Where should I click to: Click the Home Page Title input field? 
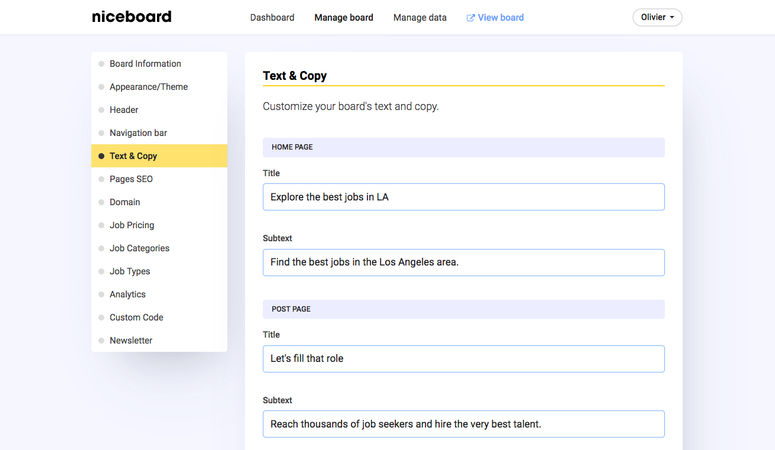click(464, 197)
